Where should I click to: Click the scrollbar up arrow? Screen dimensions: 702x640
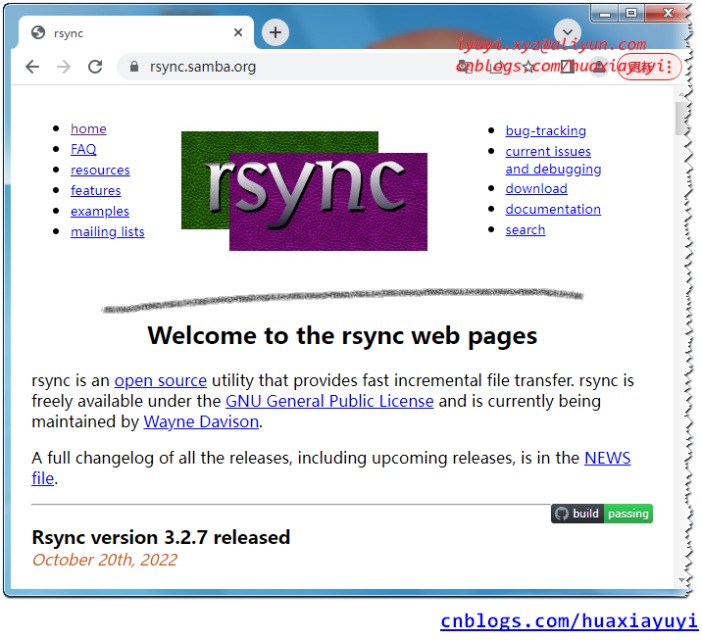(x=681, y=94)
